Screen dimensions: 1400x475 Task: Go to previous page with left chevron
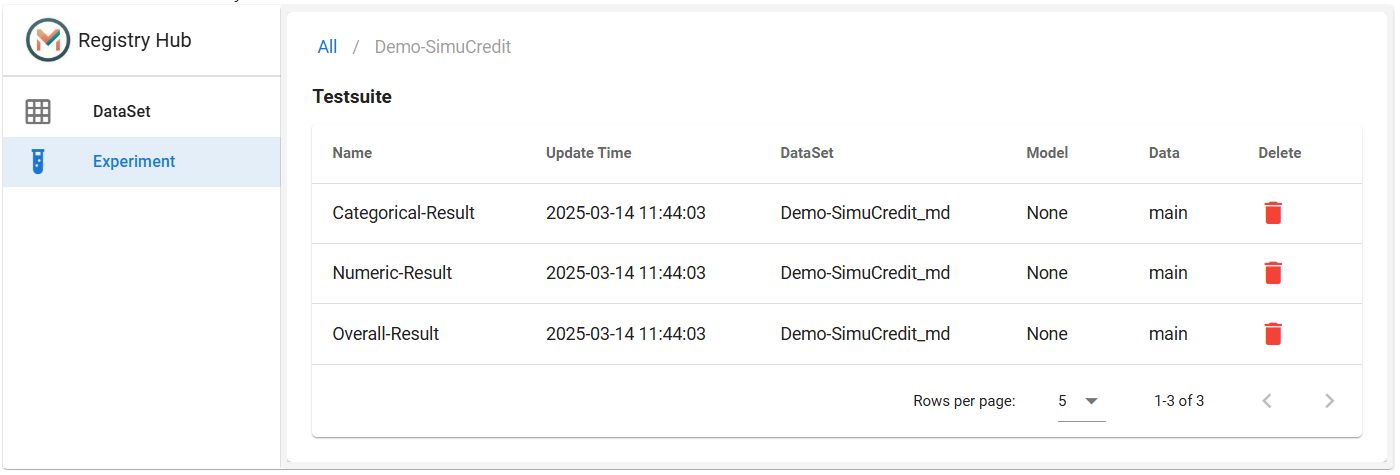(1267, 401)
